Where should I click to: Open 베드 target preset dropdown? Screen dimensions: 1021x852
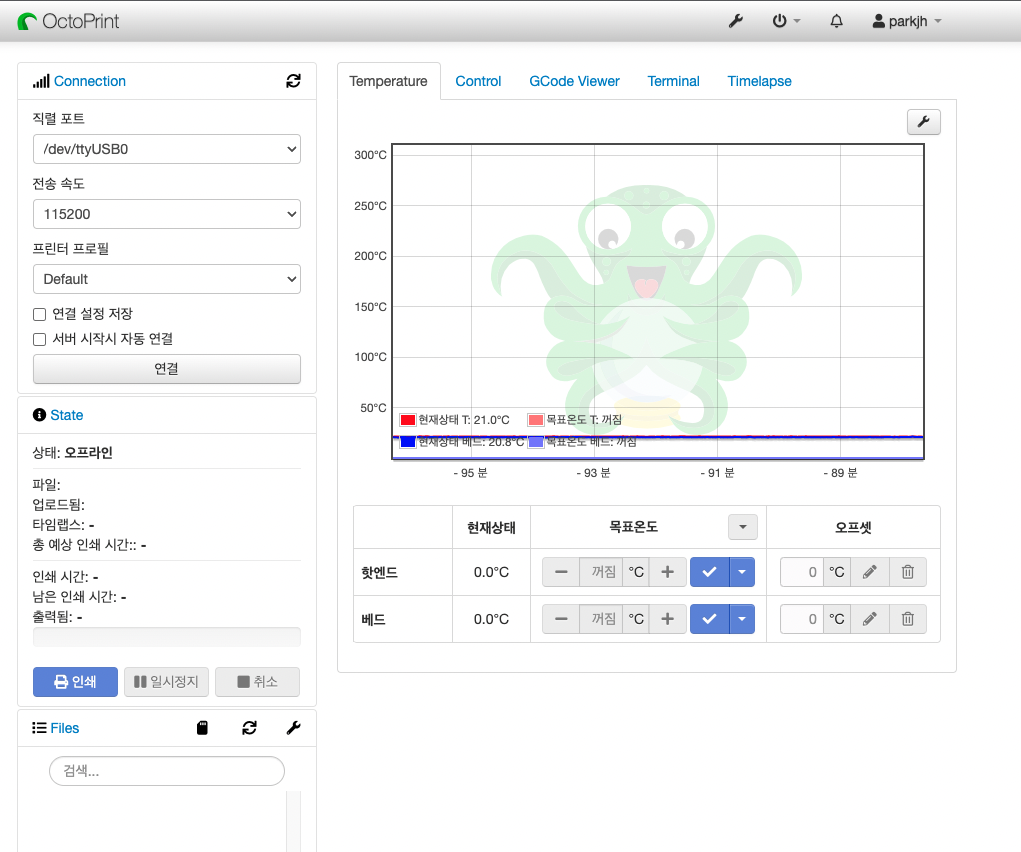[x=742, y=619]
